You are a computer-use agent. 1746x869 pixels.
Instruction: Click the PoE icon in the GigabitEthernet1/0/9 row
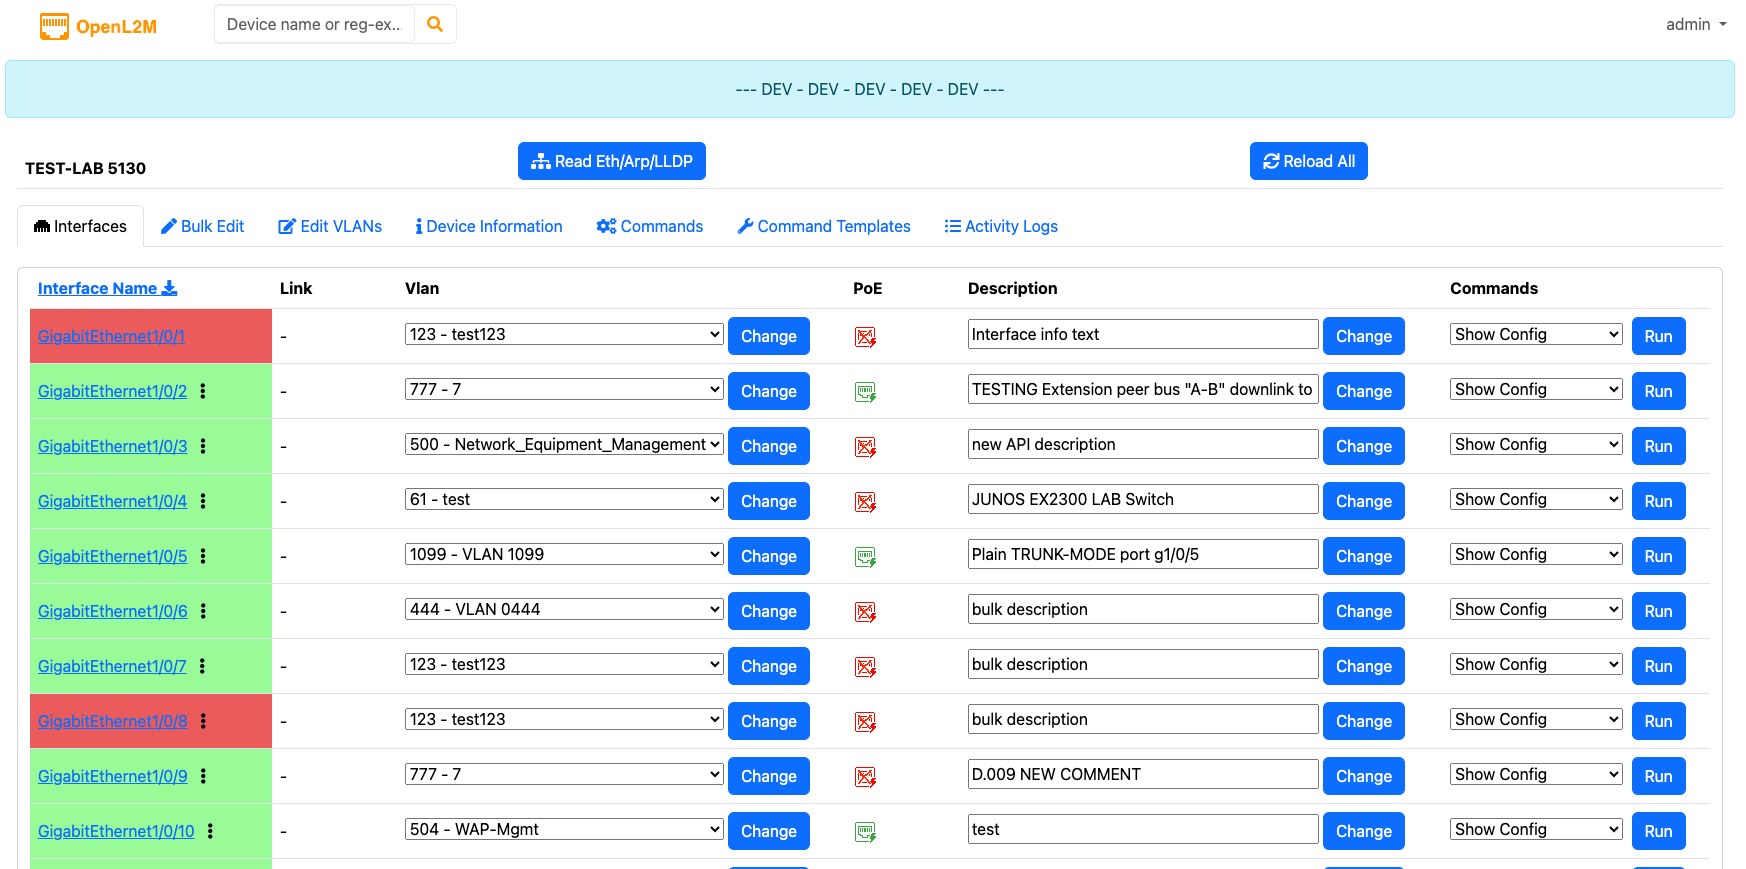(866, 777)
